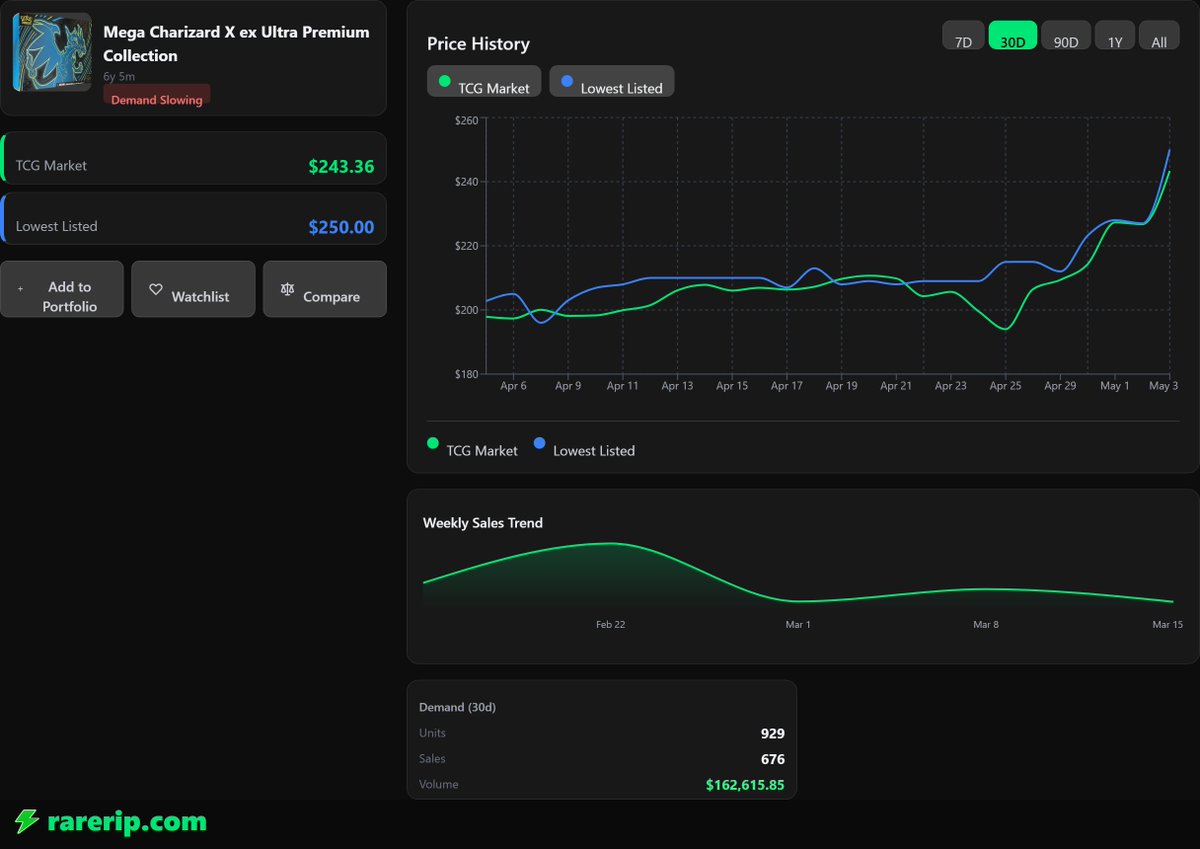Click green dot in TCG Market toggle chip
Image resolution: width=1200 pixels, height=849 pixels.
click(445, 80)
